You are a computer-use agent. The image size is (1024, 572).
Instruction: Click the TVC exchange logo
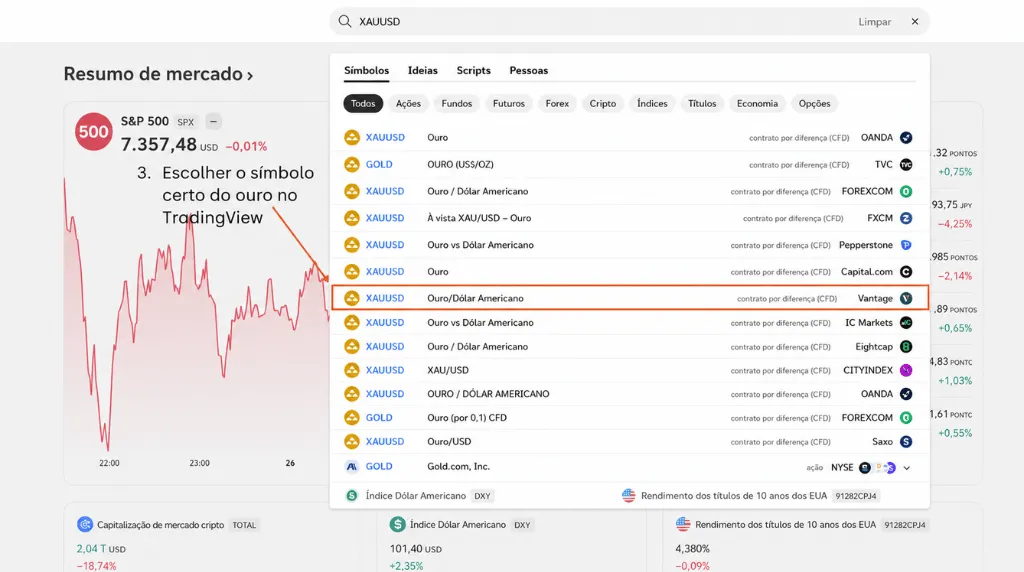click(x=906, y=165)
